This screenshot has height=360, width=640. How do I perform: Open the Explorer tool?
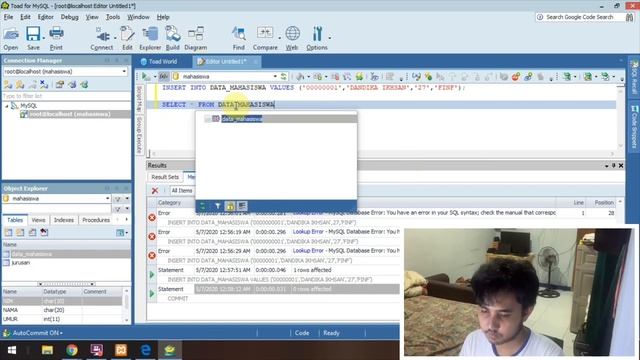tap(150, 38)
